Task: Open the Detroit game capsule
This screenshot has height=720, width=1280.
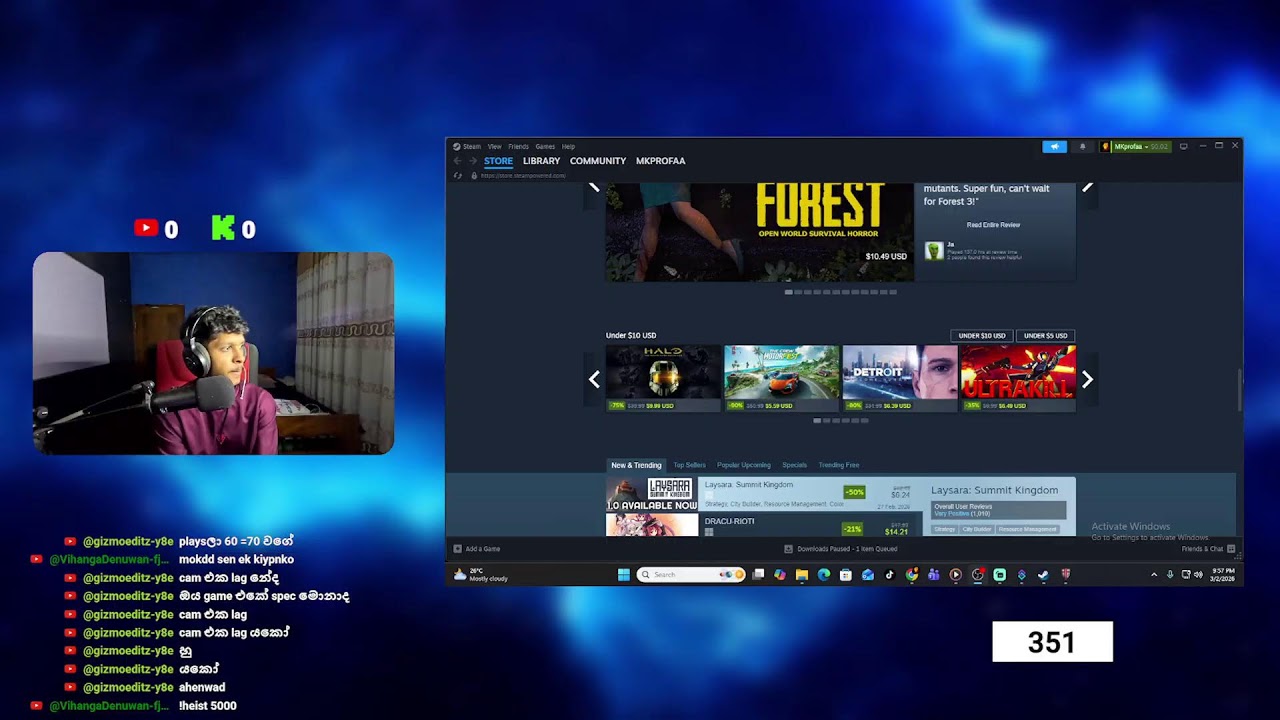Action: (x=900, y=378)
